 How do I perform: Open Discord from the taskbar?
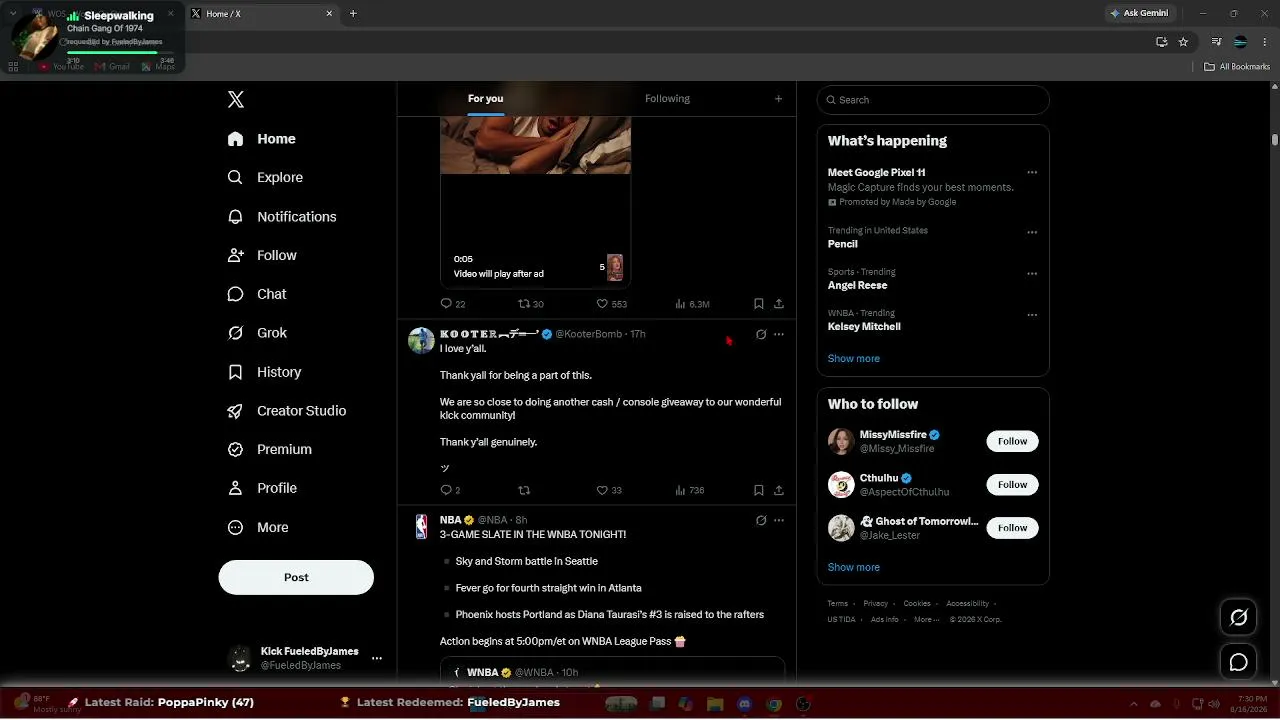744,704
